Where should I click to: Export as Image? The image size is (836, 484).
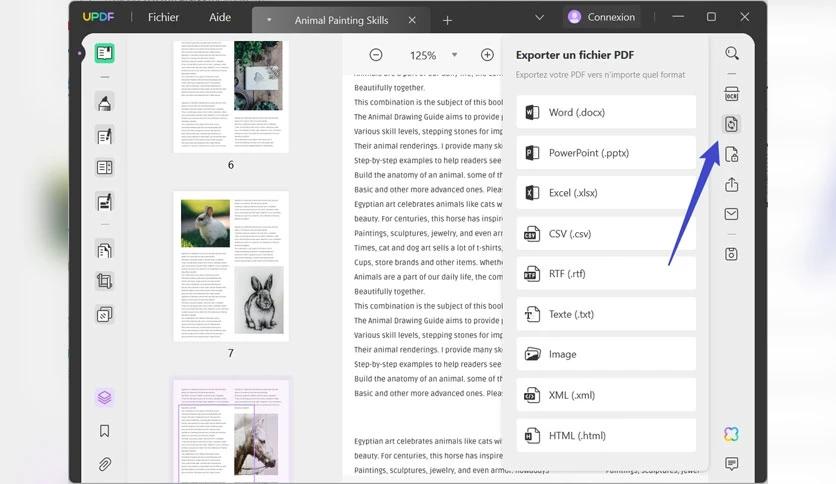(x=606, y=354)
